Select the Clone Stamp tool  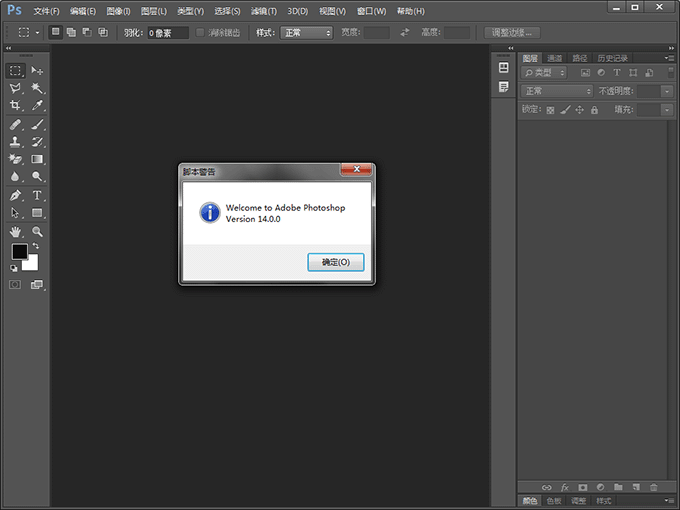click(x=16, y=142)
